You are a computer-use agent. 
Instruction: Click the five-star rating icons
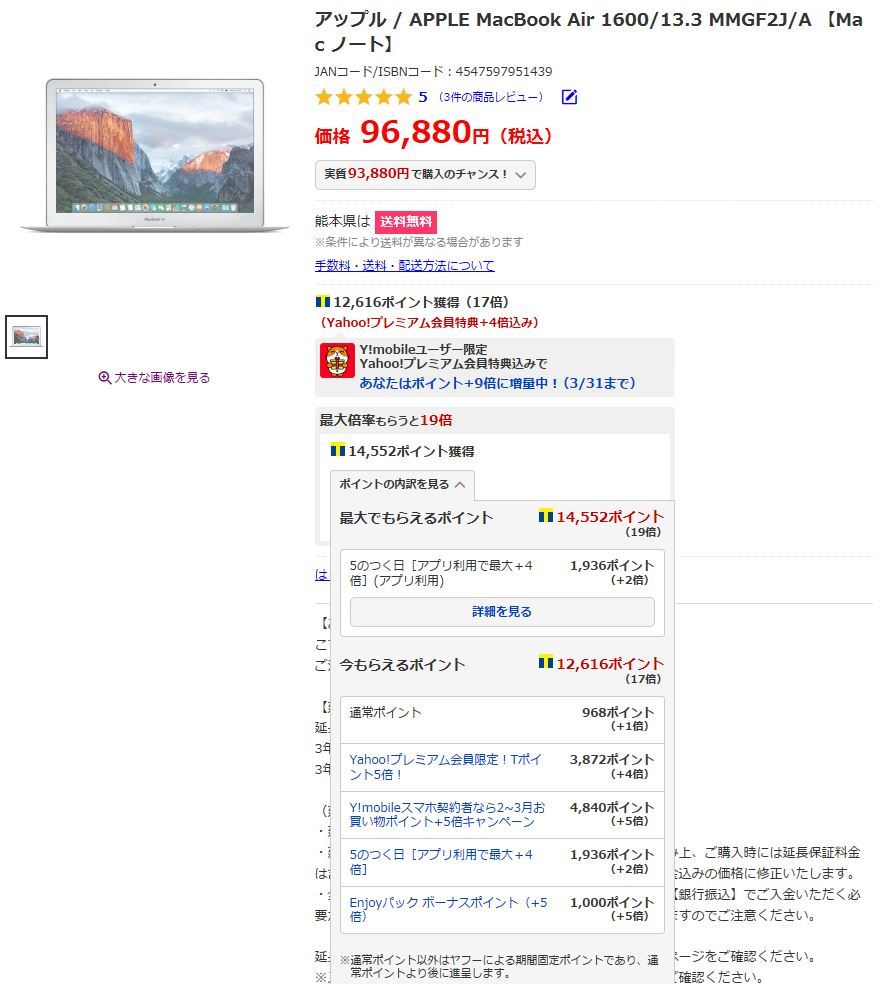[363, 97]
